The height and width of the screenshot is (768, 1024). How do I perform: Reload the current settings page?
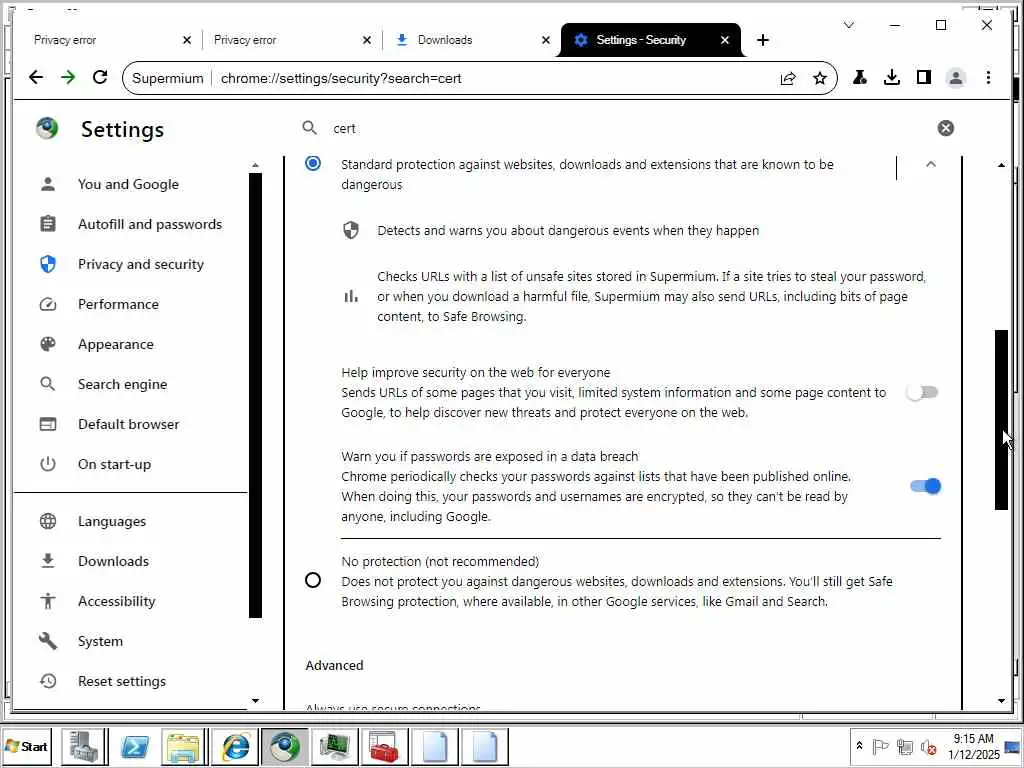point(100,78)
